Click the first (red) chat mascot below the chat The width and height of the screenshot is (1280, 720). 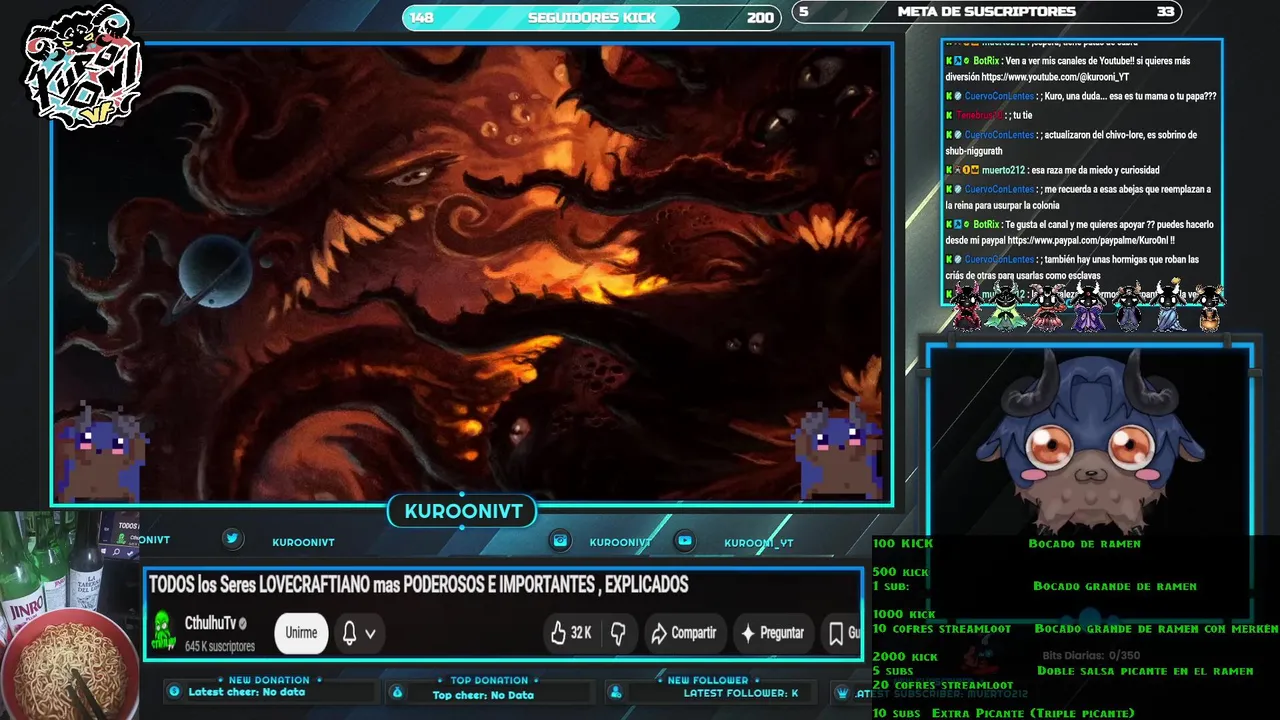(x=966, y=307)
